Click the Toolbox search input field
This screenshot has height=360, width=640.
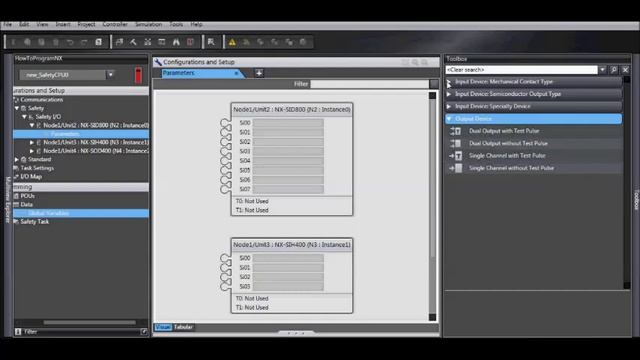point(521,70)
